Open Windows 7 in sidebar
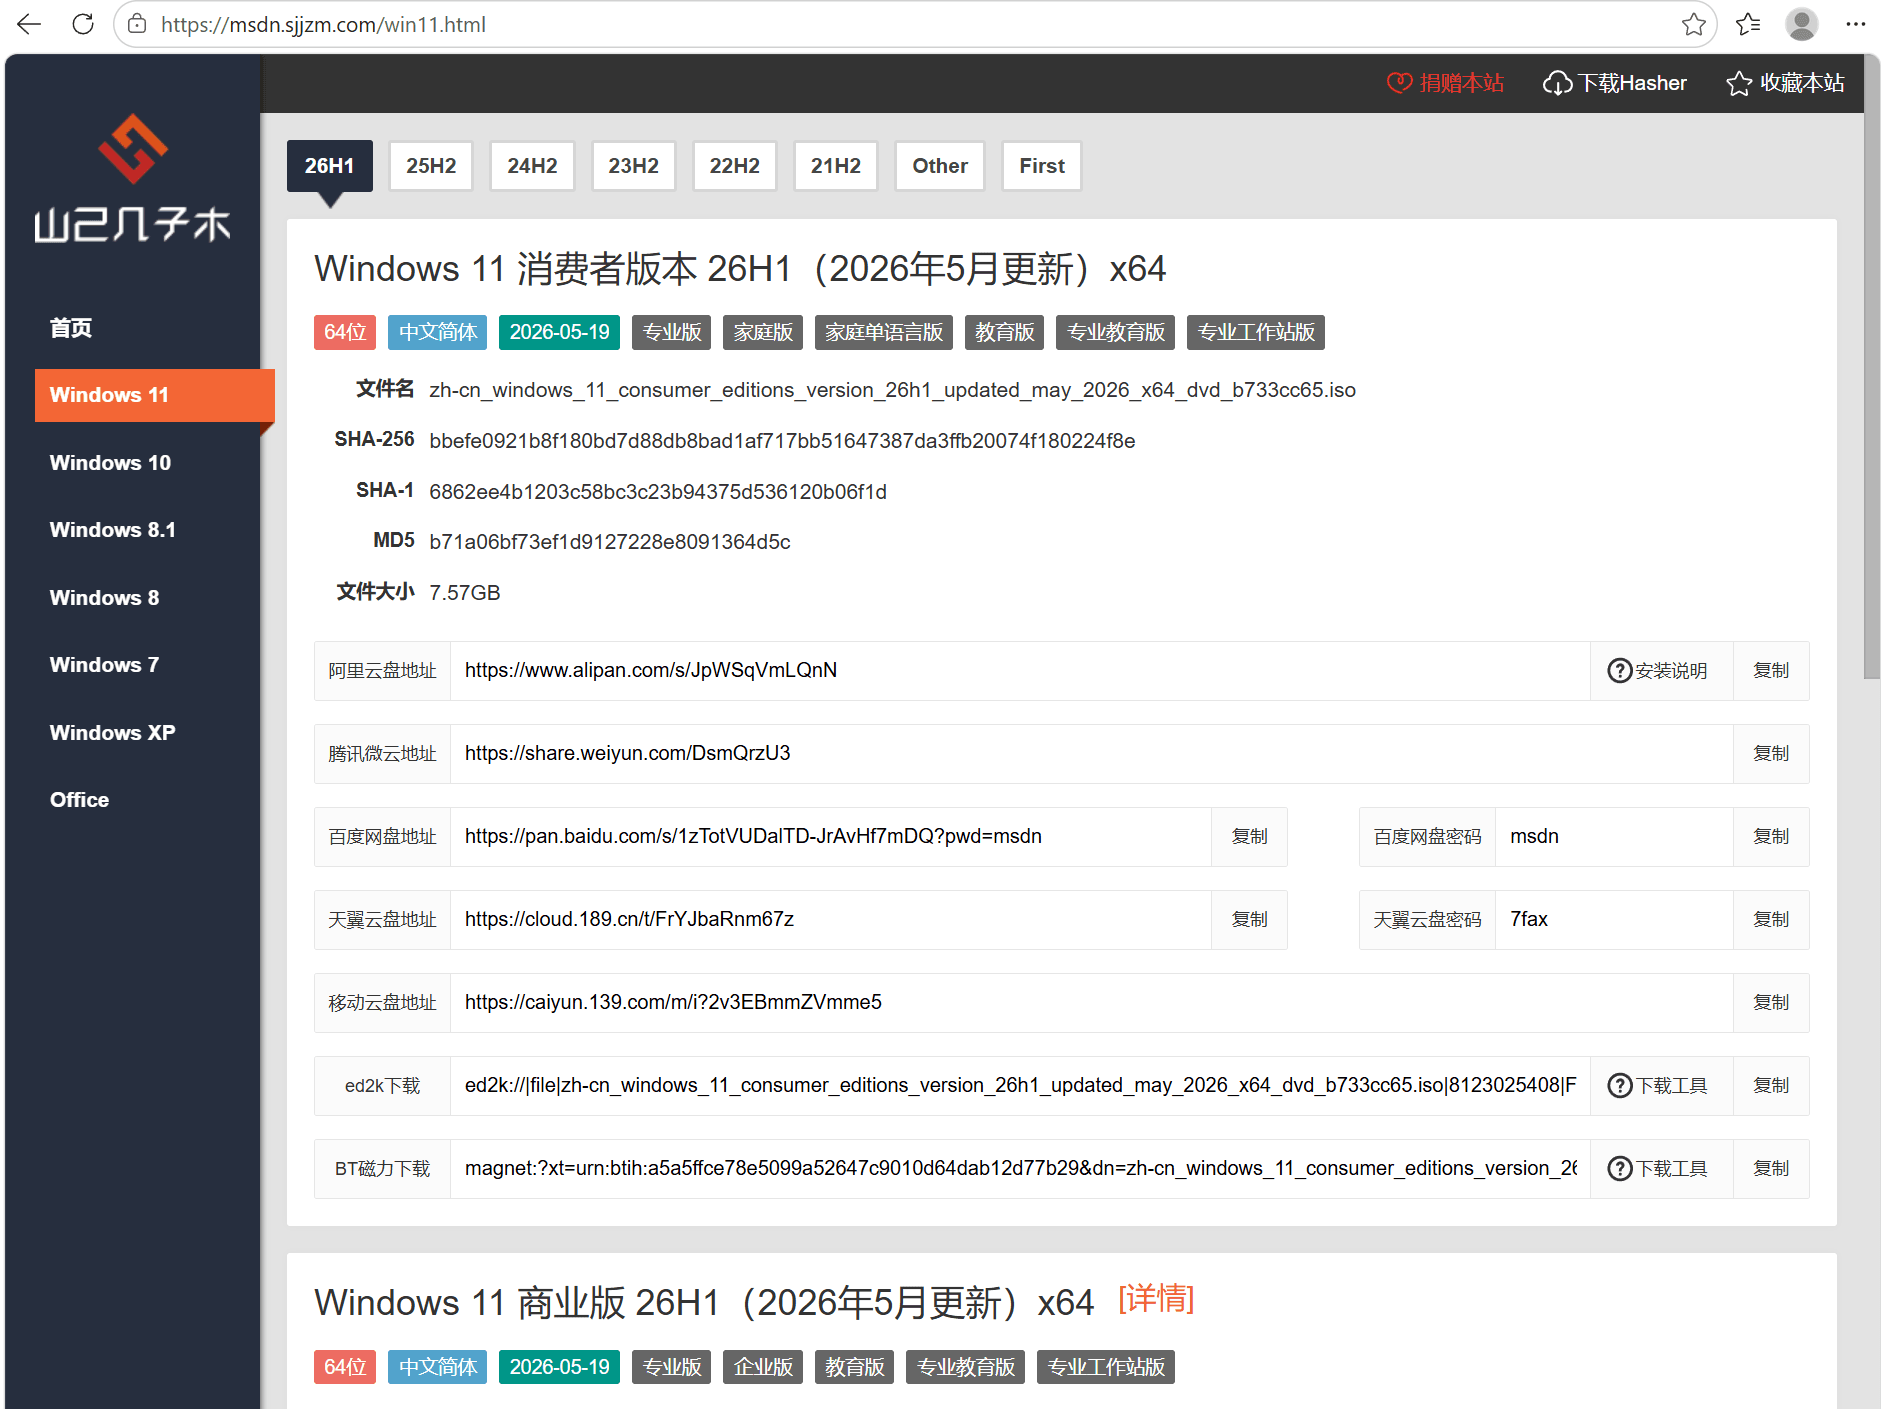The image size is (1881, 1409). click(104, 665)
